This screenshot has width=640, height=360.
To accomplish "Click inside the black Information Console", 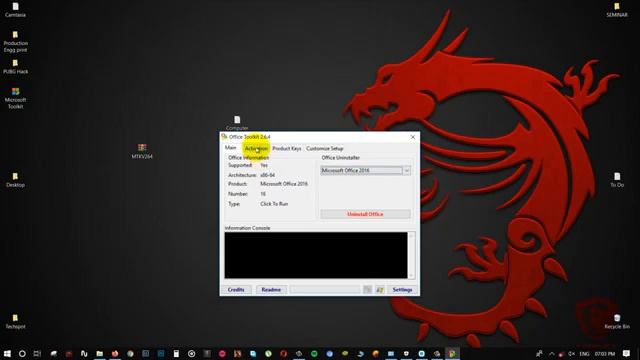I will point(316,255).
